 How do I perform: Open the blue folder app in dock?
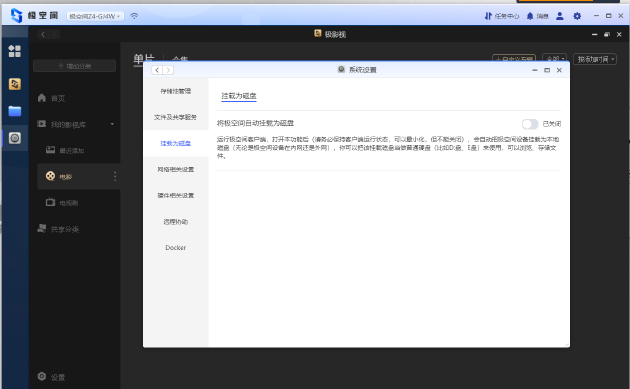pos(15,111)
